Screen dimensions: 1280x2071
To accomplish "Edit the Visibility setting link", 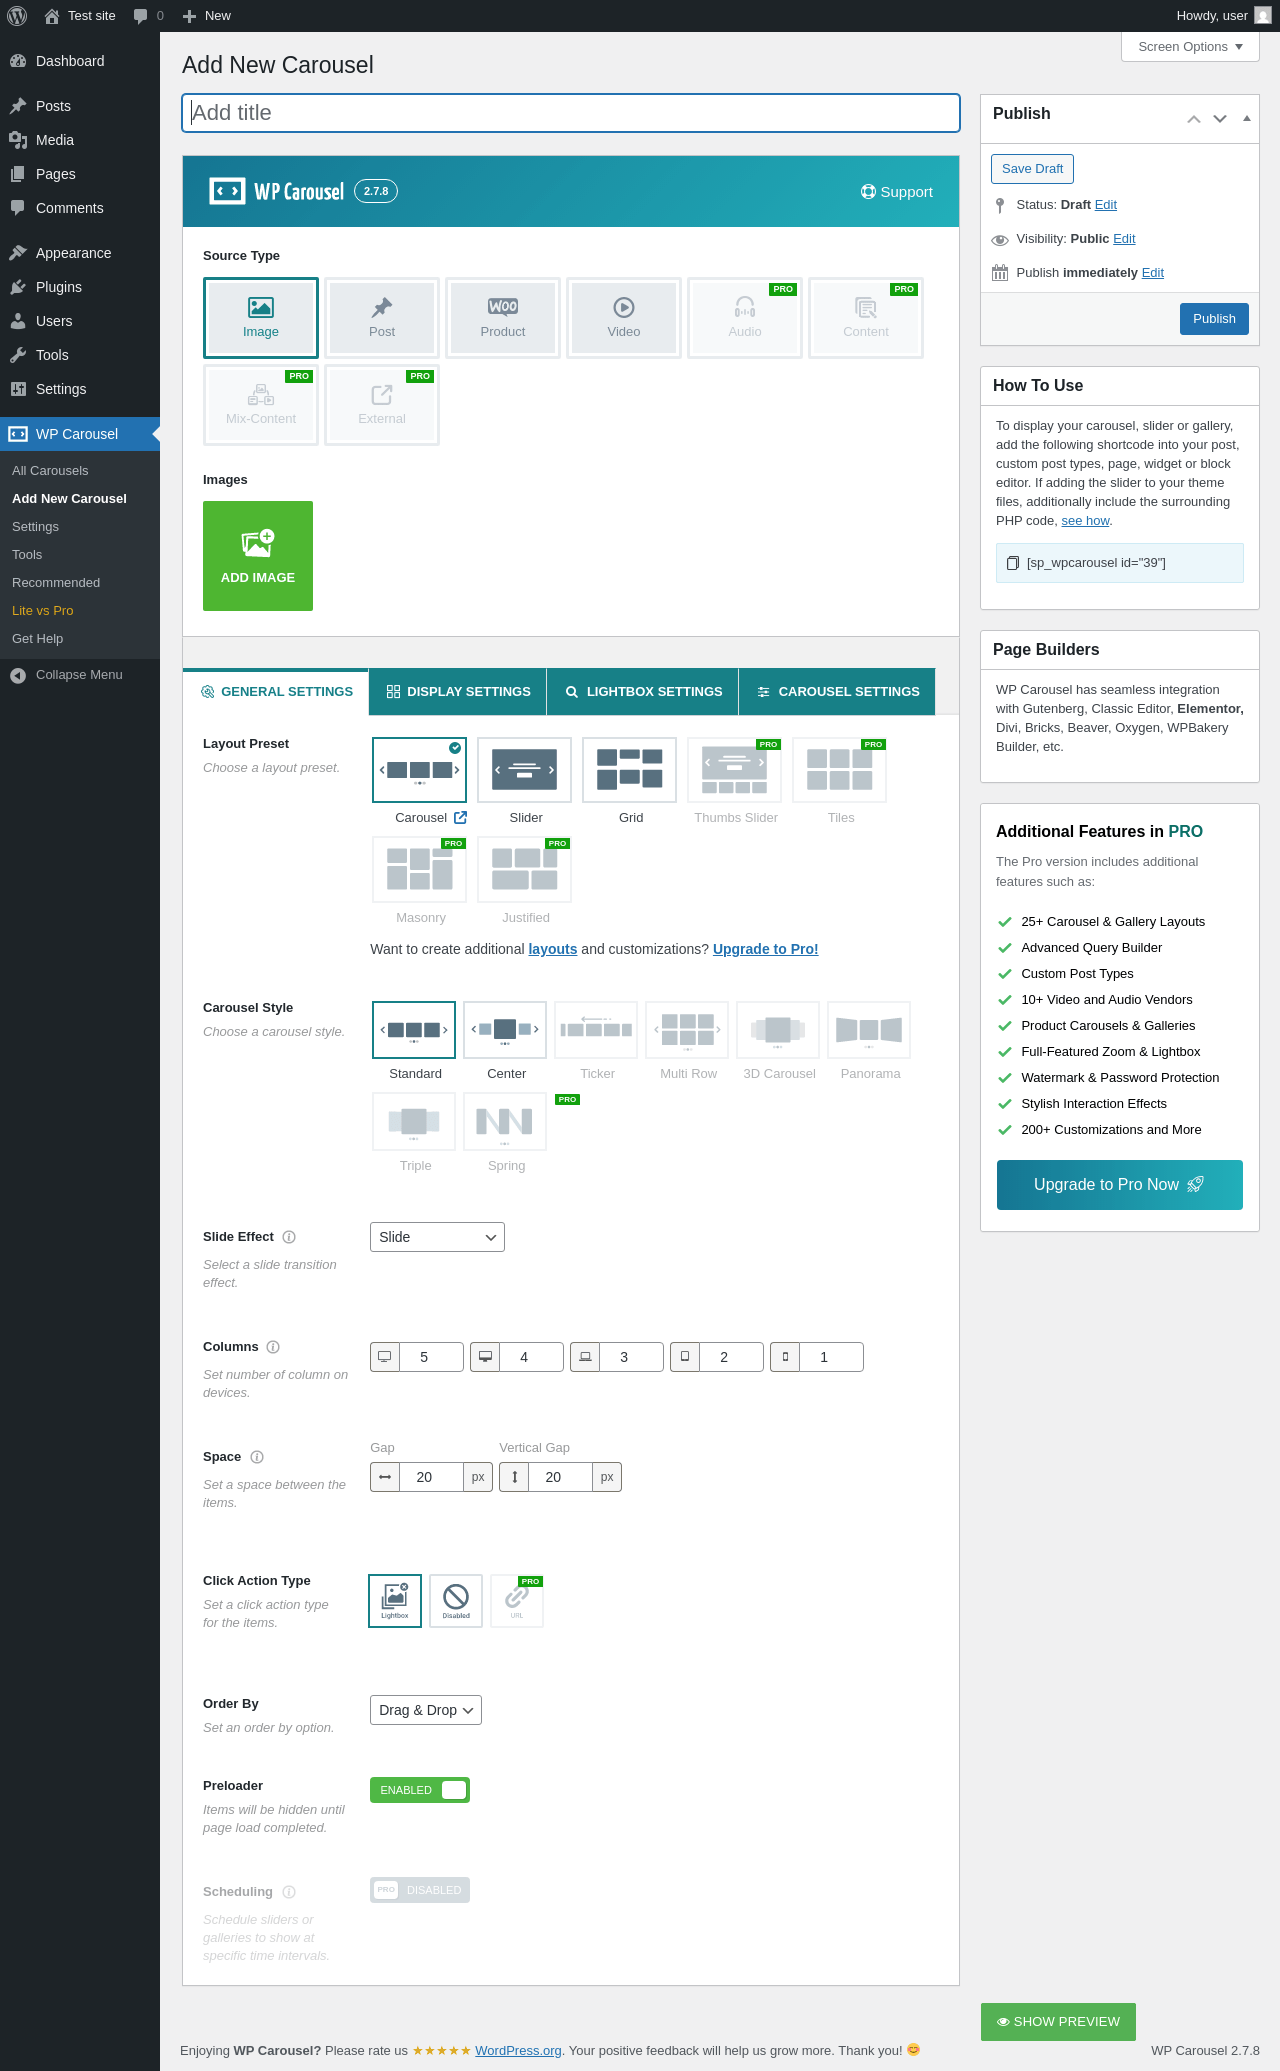I will point(1124,239).
